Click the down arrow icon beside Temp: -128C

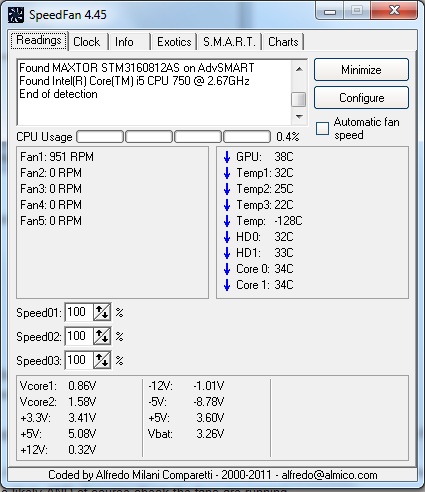coord(227,221)
